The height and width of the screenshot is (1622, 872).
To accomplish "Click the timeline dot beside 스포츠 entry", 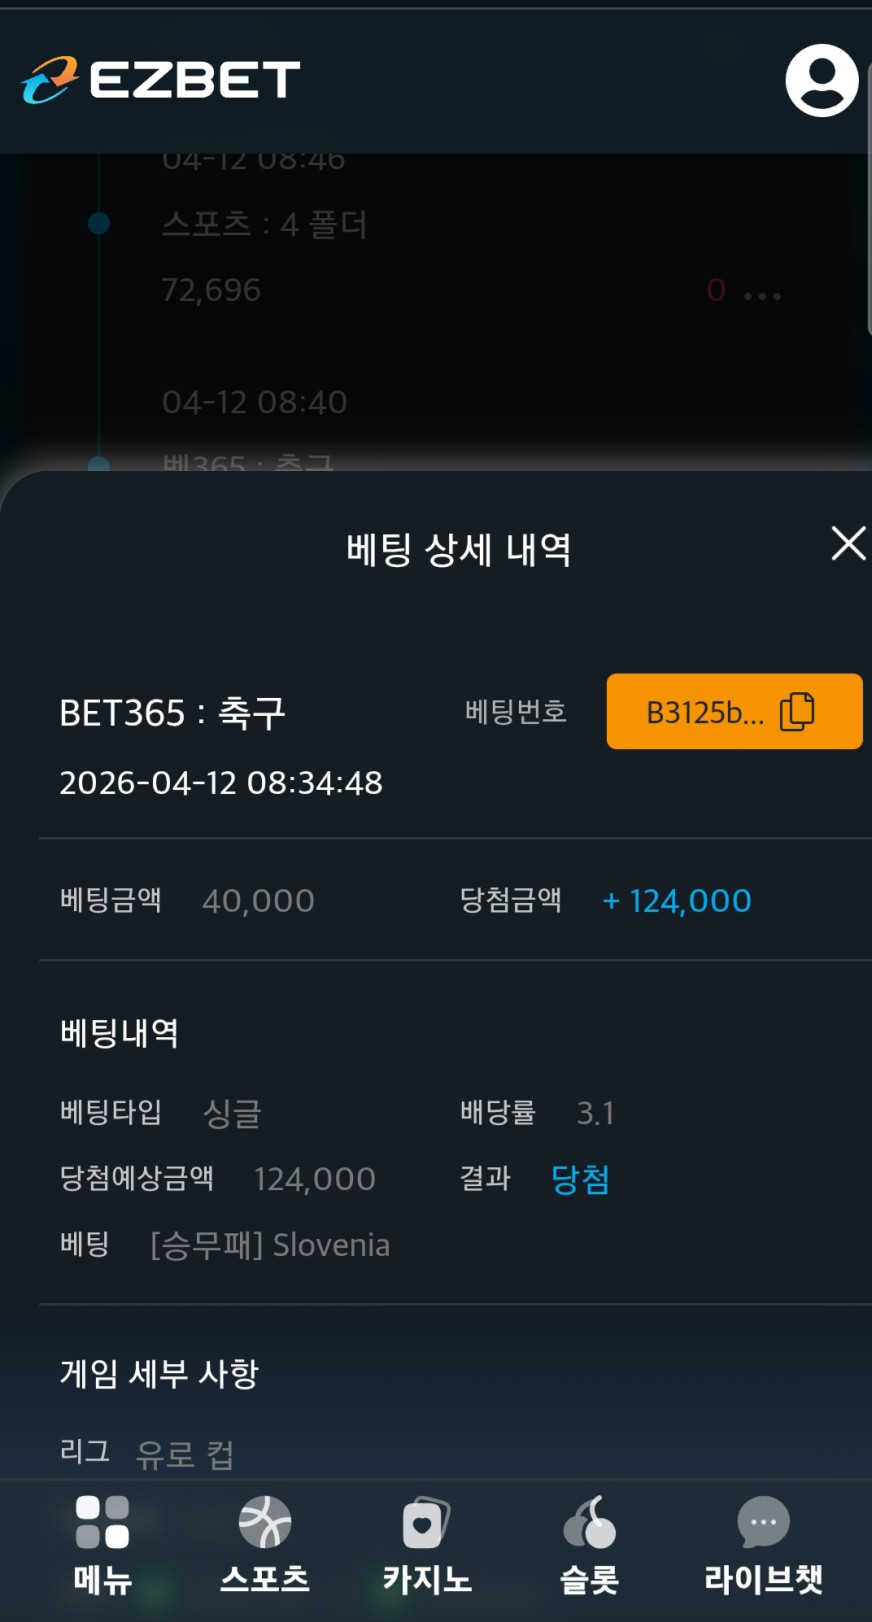I will click(99, 223).
